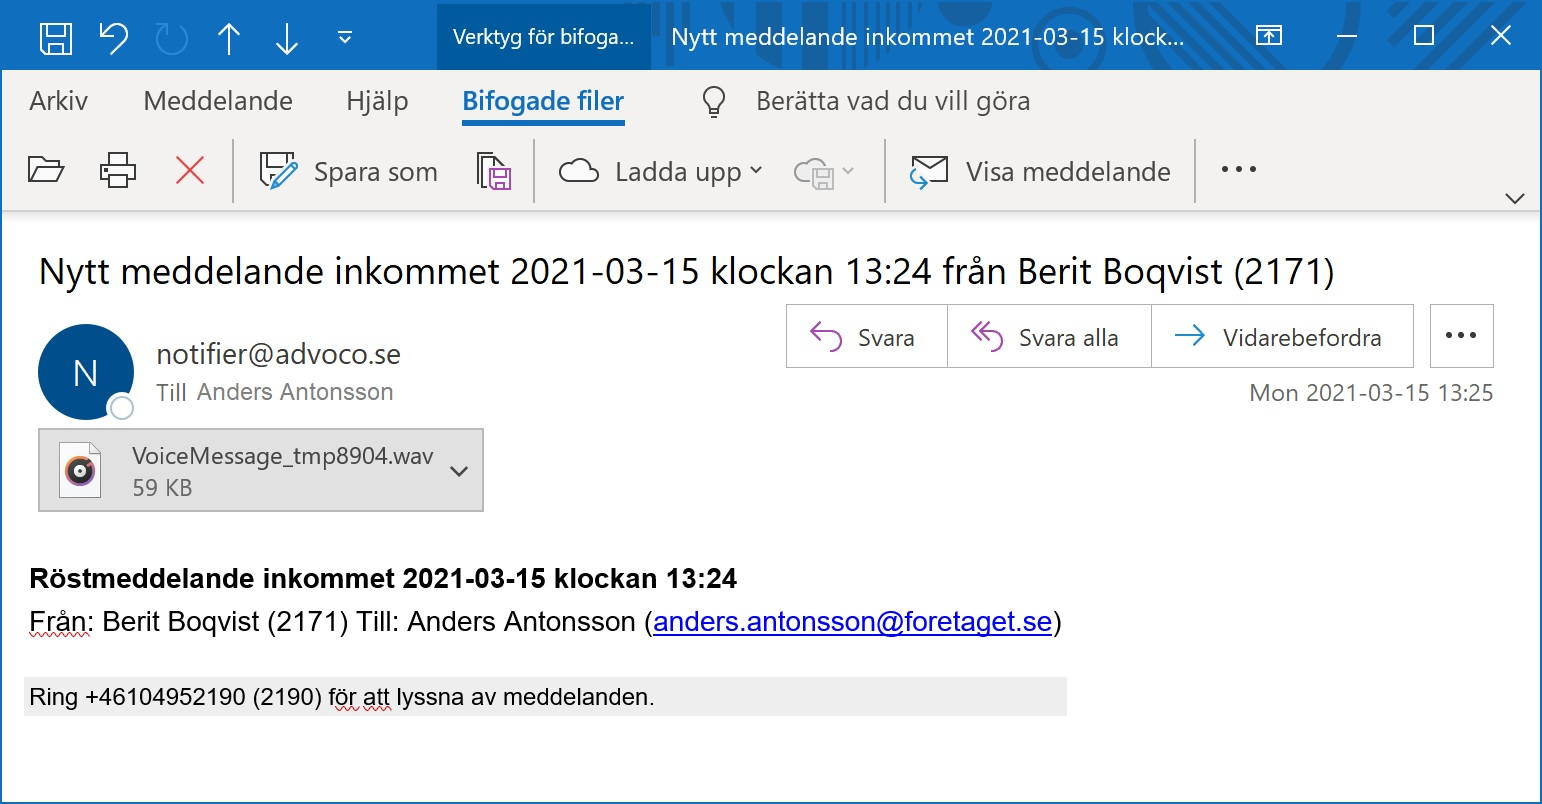Viewport: 1542px width, 804px height.
Task: Click the Svara reply button
Action: [866, 337]
